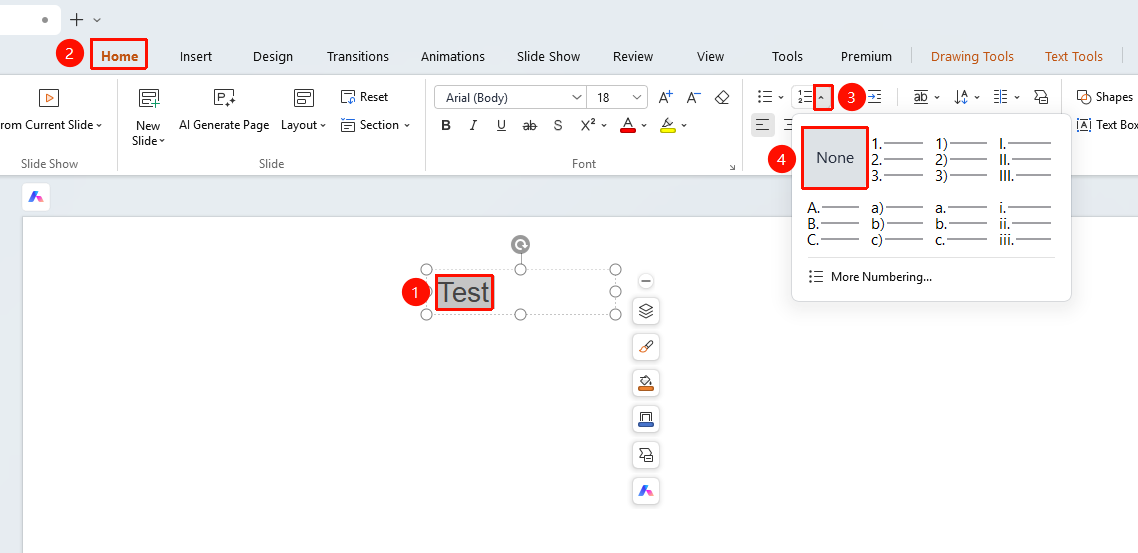Toggle strikethrough formatting
Image resolution: width=1138 pixels, height=553 pixels.
coord(530,126)
